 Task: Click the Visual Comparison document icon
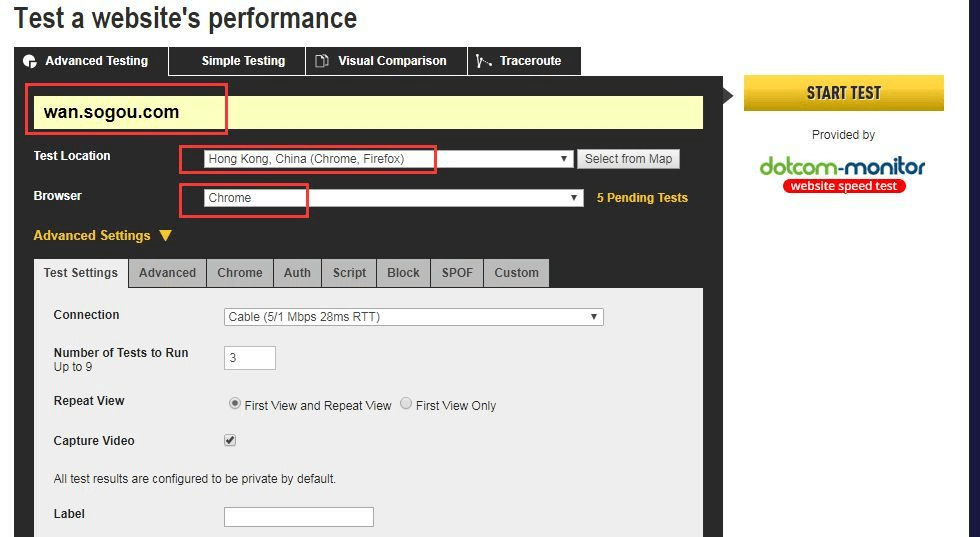322,61
